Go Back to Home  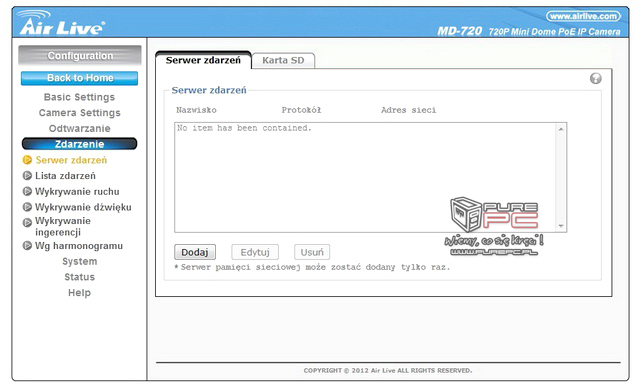(x=80, y=78)
